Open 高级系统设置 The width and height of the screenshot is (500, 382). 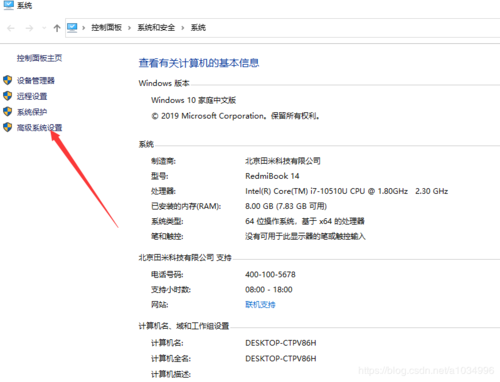(39, 128)
